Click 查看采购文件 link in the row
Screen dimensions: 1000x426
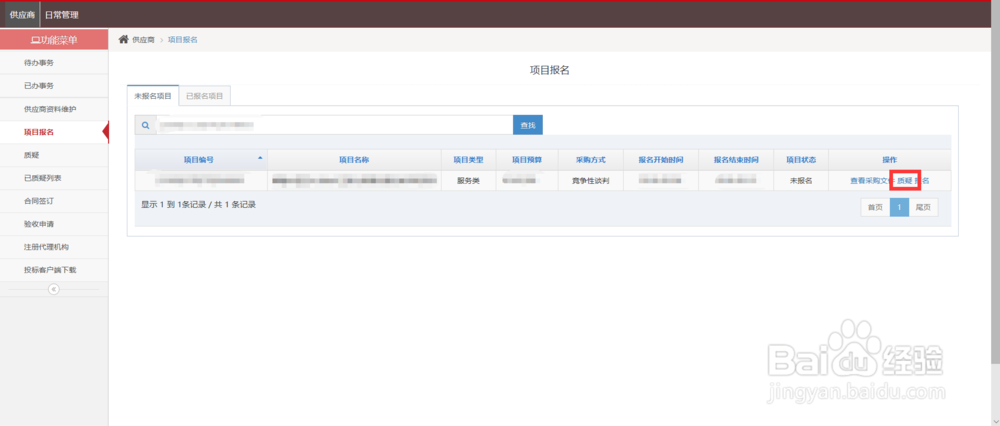point(872,181)
